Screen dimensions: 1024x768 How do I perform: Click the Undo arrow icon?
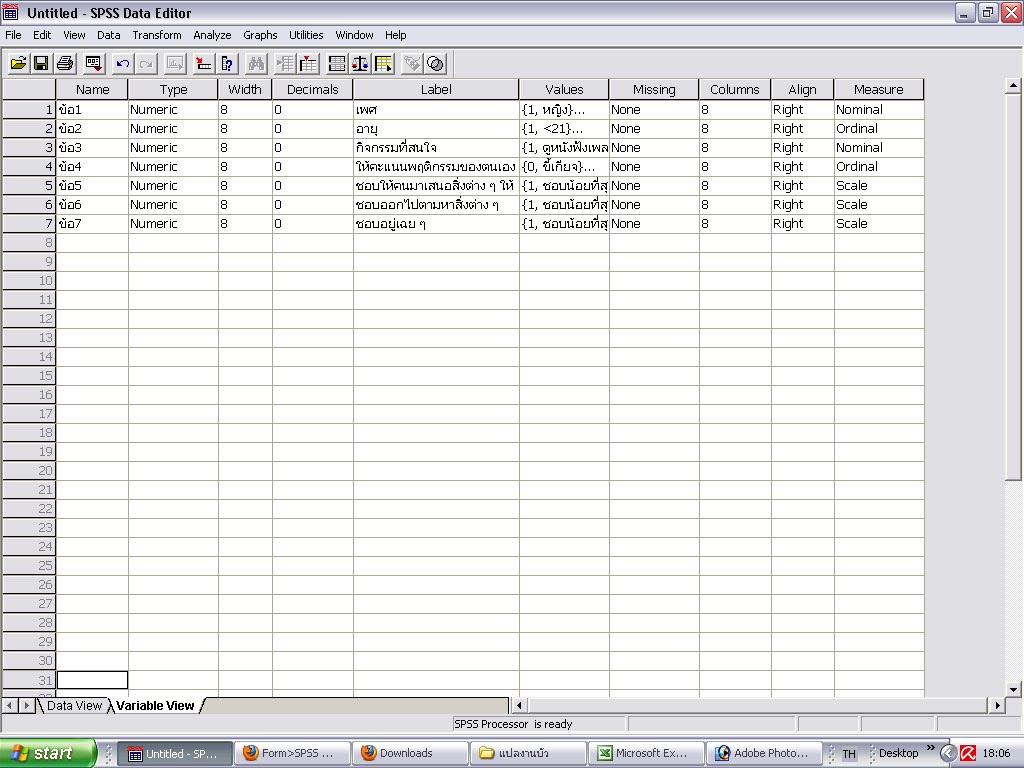click(122, 63)
